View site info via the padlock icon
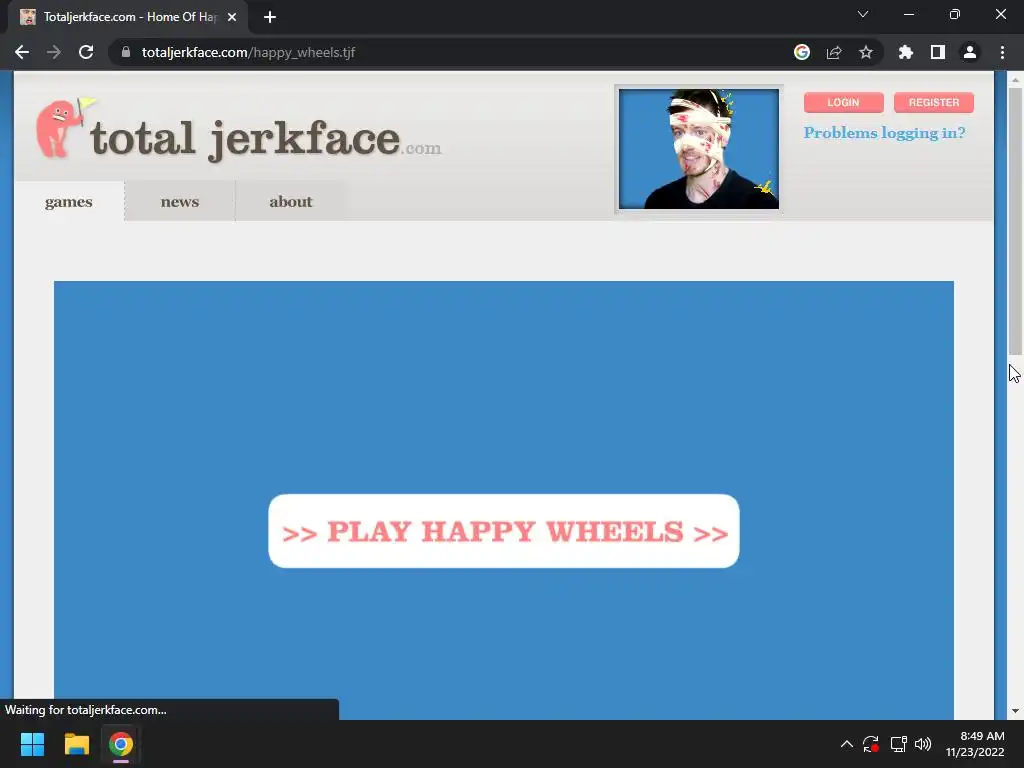The height and width of the screenshot is (768, 1024). tap(126, 52)
